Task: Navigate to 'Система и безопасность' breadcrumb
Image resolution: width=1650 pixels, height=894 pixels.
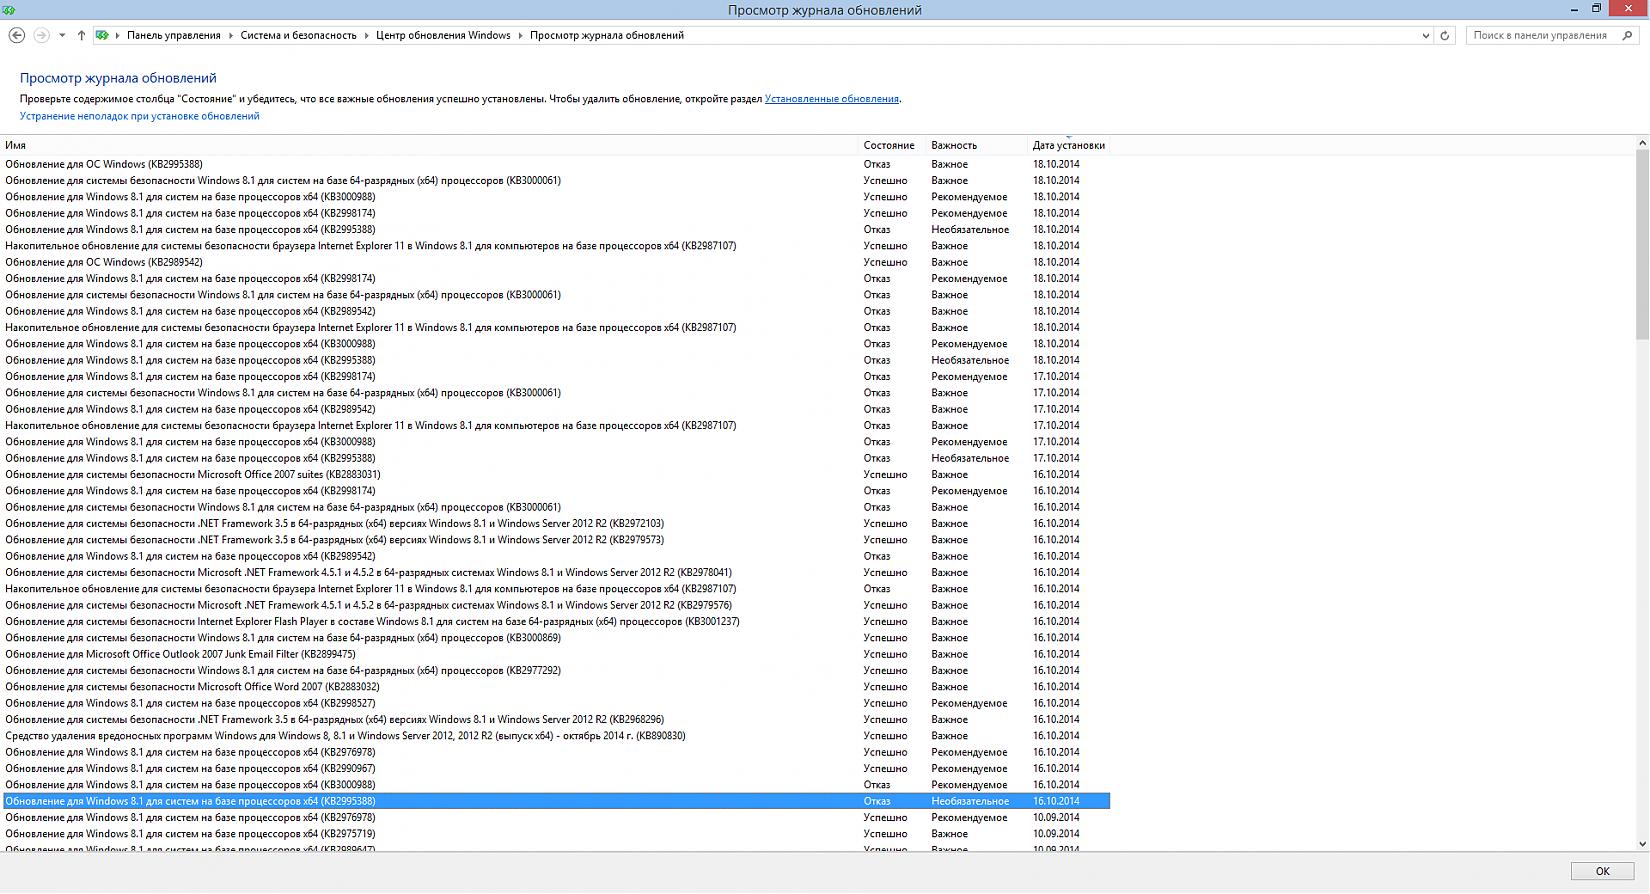Action: (298, 35)
